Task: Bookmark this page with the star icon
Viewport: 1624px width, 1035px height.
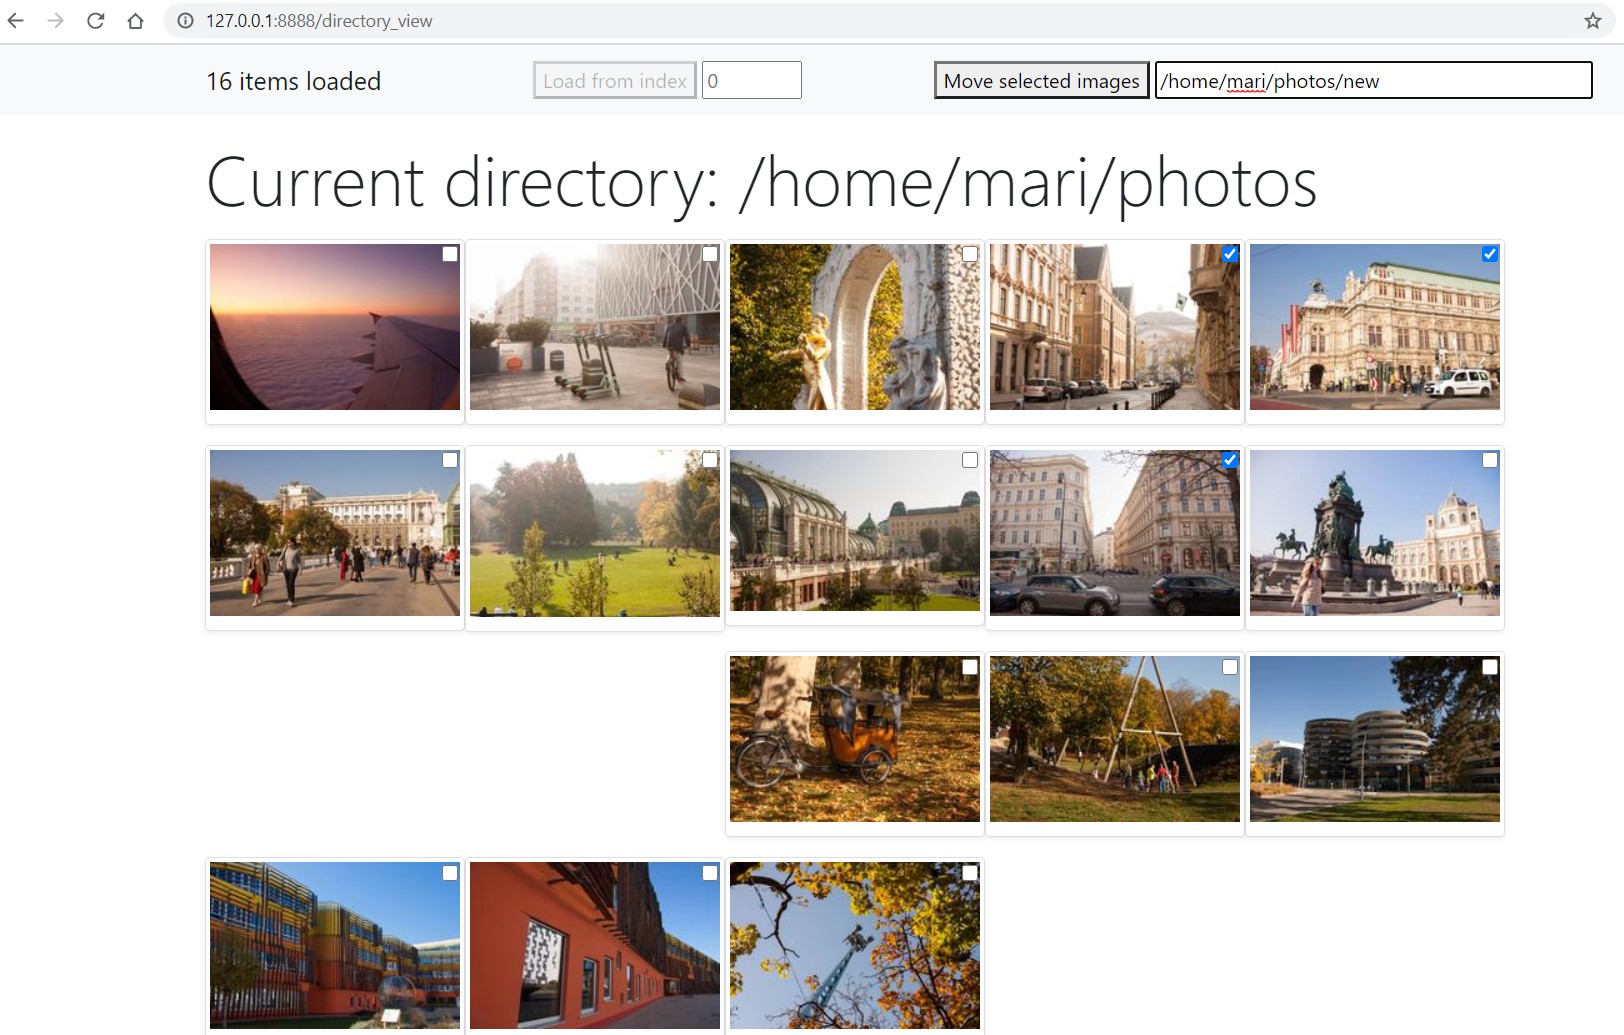Action: click(1593, 20)
